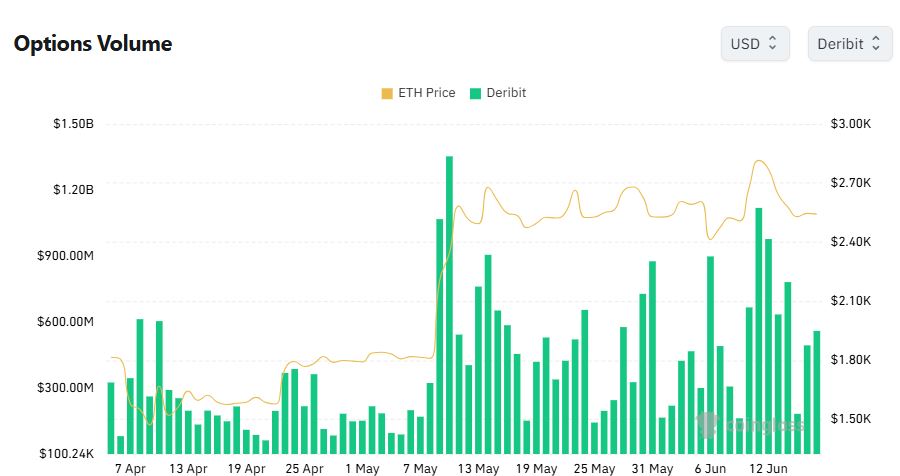Click the chevron arrows beside USD
Viewport: 900px width, 476px height.
click(x=773, y=44)
